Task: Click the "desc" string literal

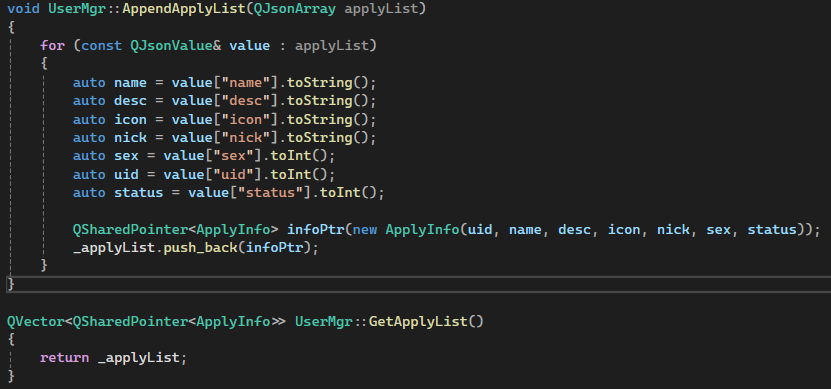Action: pyautogui.click(x=245, y=101)
